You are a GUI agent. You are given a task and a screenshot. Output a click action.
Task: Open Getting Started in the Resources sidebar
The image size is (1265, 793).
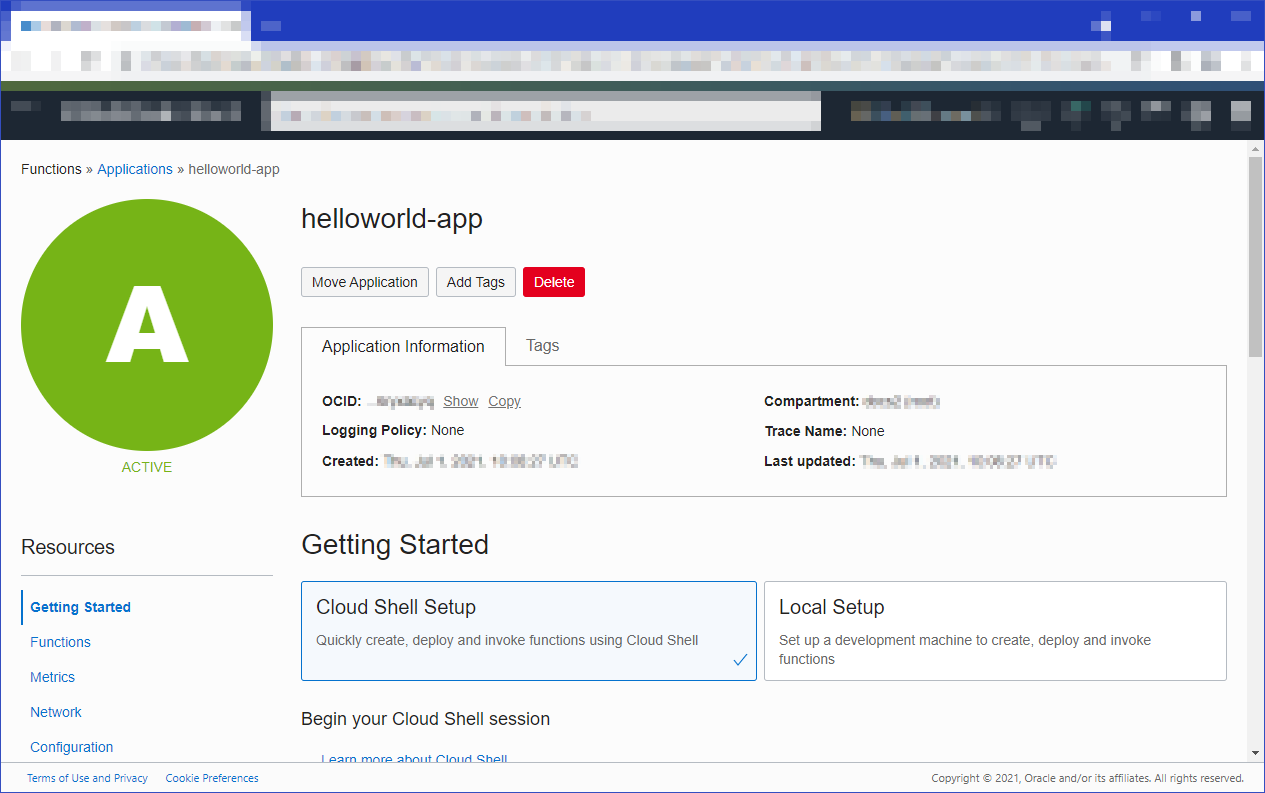(x=80, y=607)
